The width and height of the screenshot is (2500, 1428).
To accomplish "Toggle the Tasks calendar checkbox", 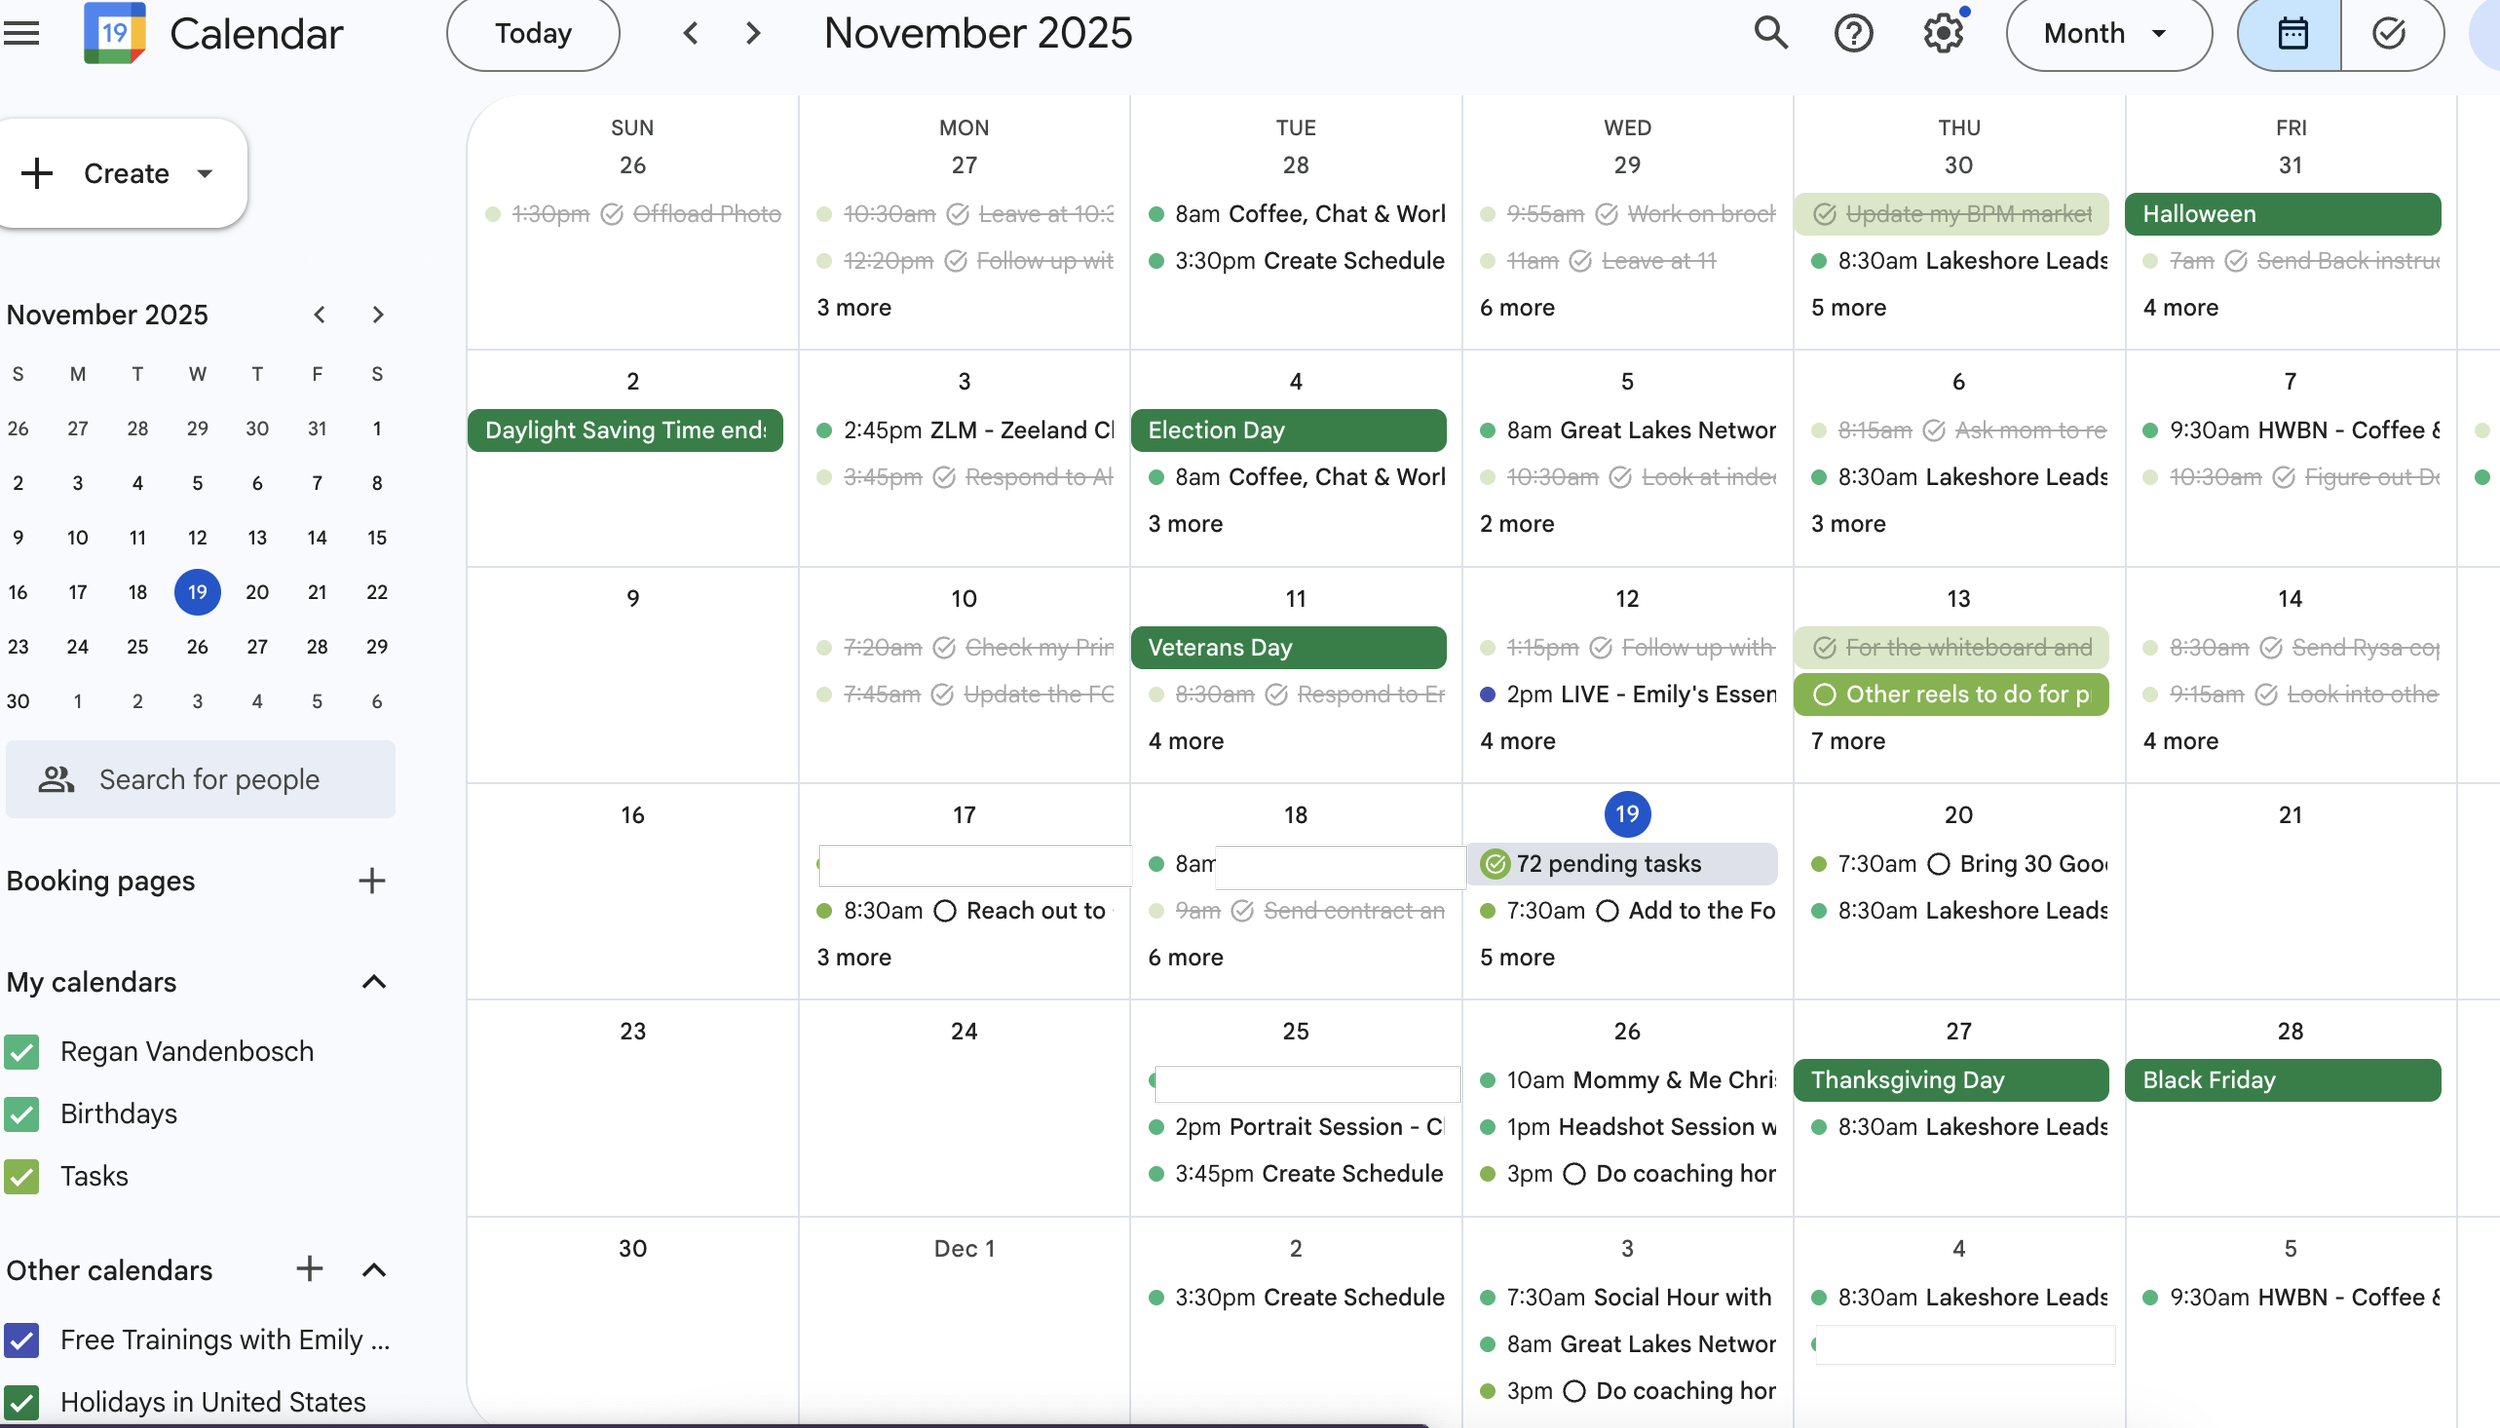I will (x=22, y=1176).
